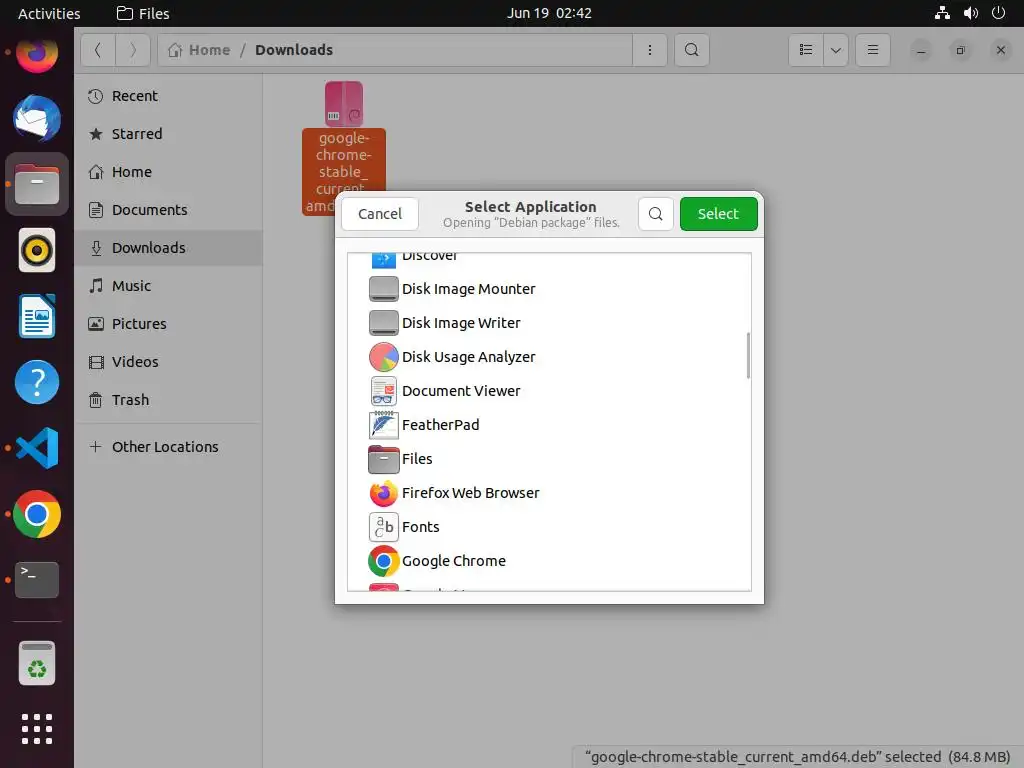Select the Files application entry
Image resolution: width=1024 pixels, height=768 pixels.
[x=549, y=458]
